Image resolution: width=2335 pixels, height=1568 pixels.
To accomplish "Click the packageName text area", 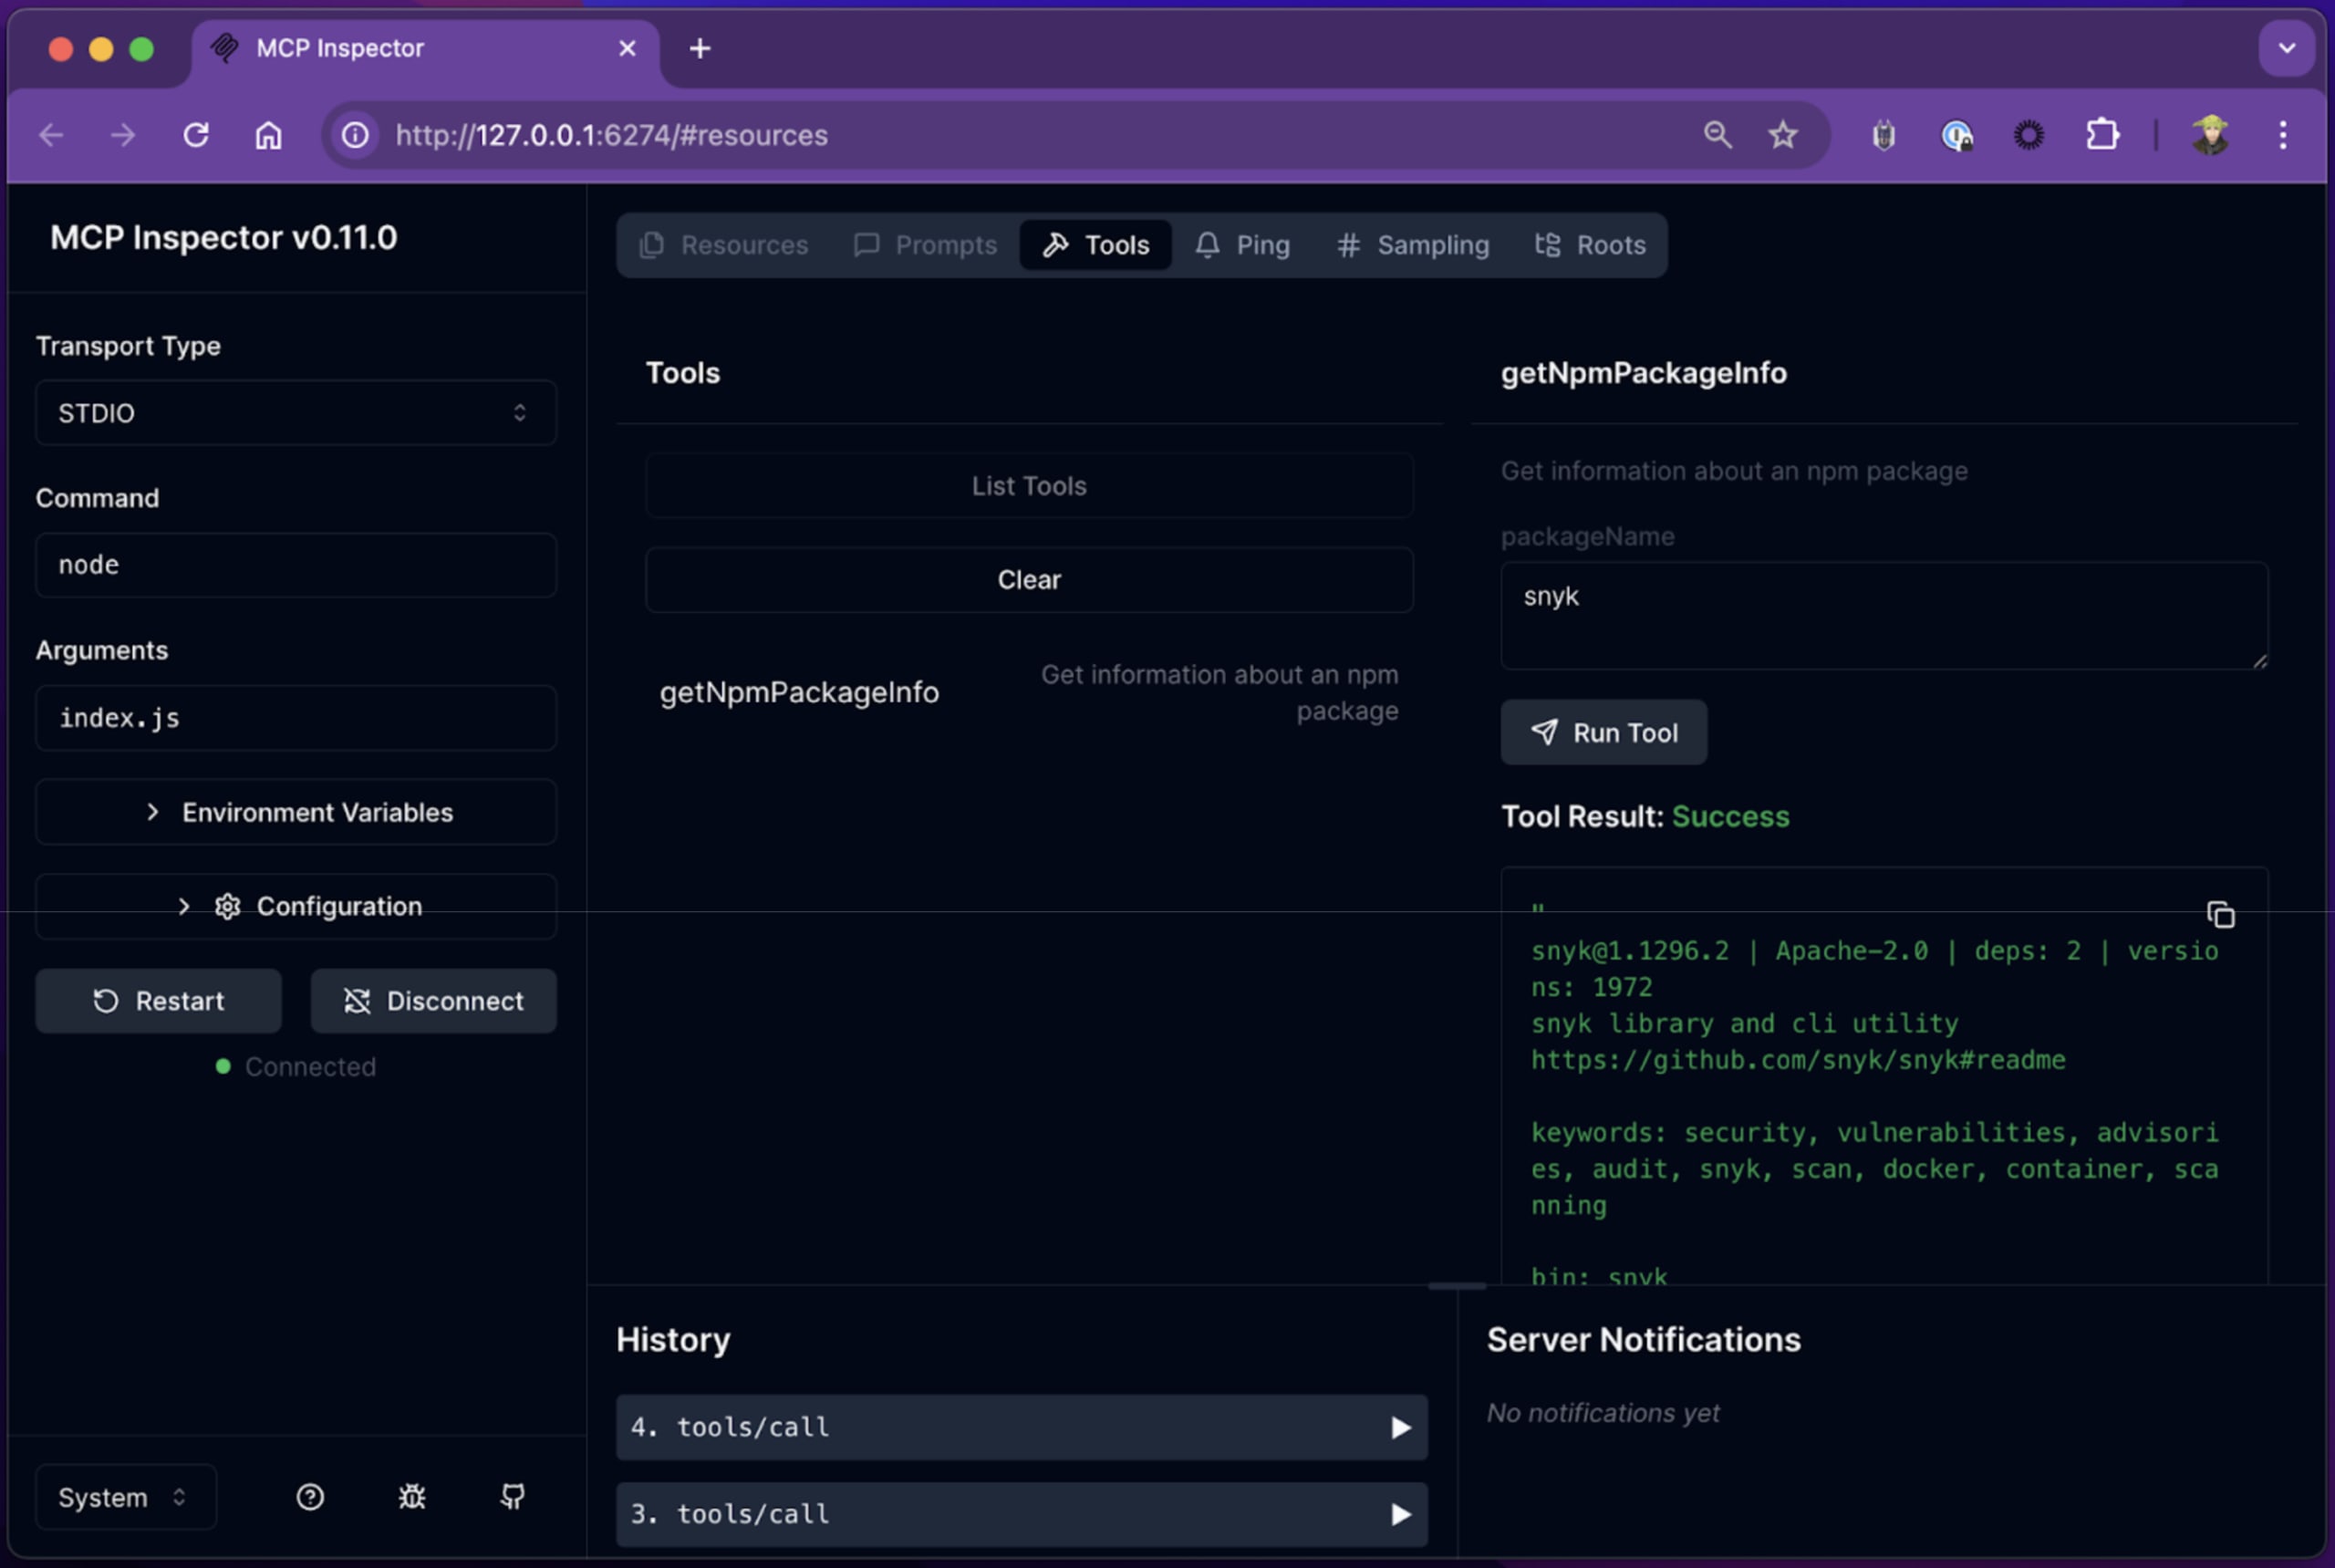I will click(x=1884, y=616).
